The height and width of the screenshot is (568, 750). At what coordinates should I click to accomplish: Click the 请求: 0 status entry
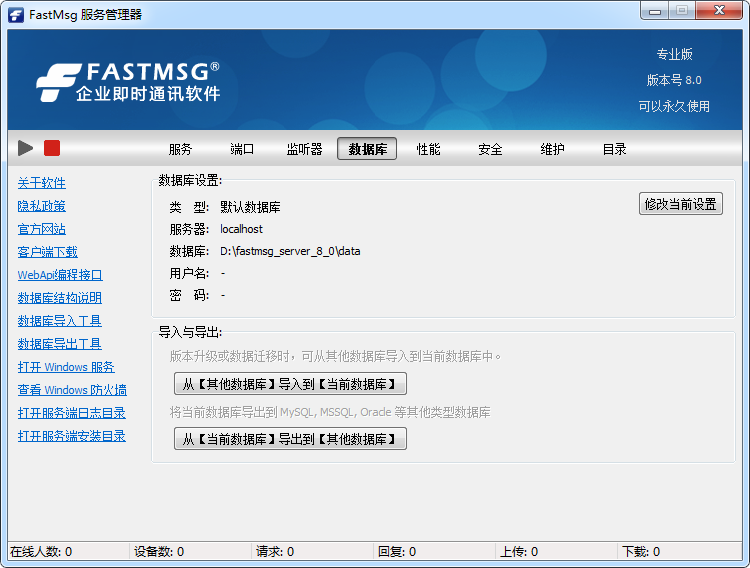pyautogui.click(x=275, y=552)
